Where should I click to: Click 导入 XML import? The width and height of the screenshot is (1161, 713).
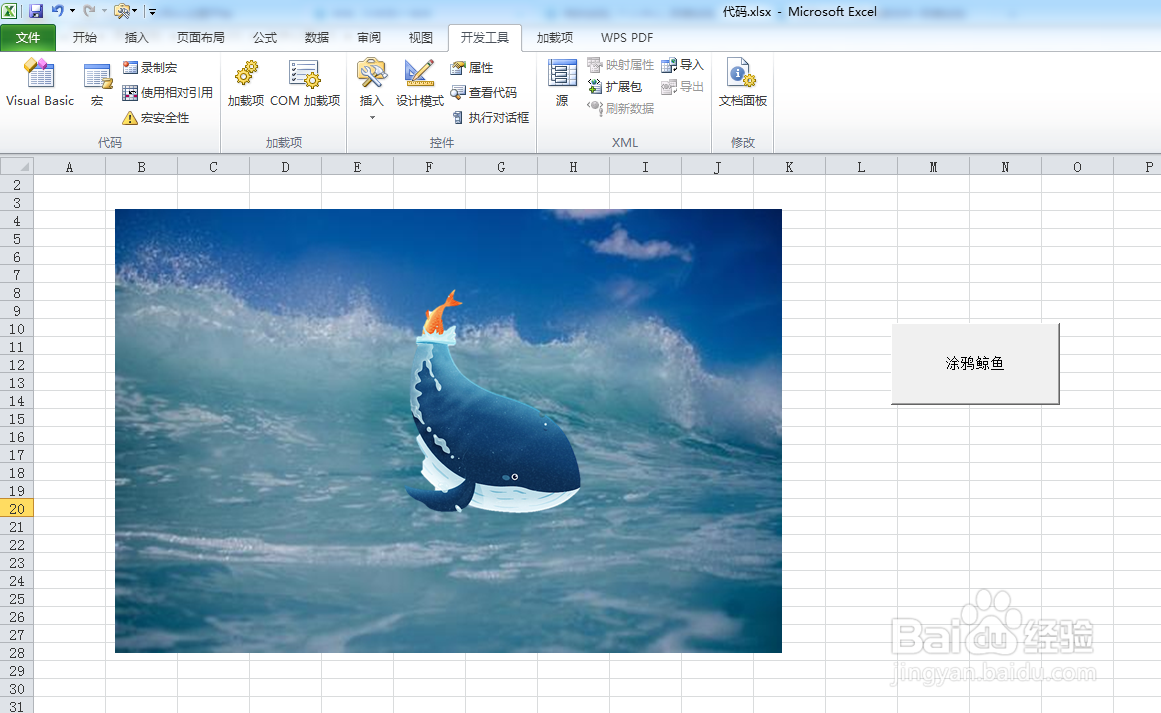[x=682, y=65]
